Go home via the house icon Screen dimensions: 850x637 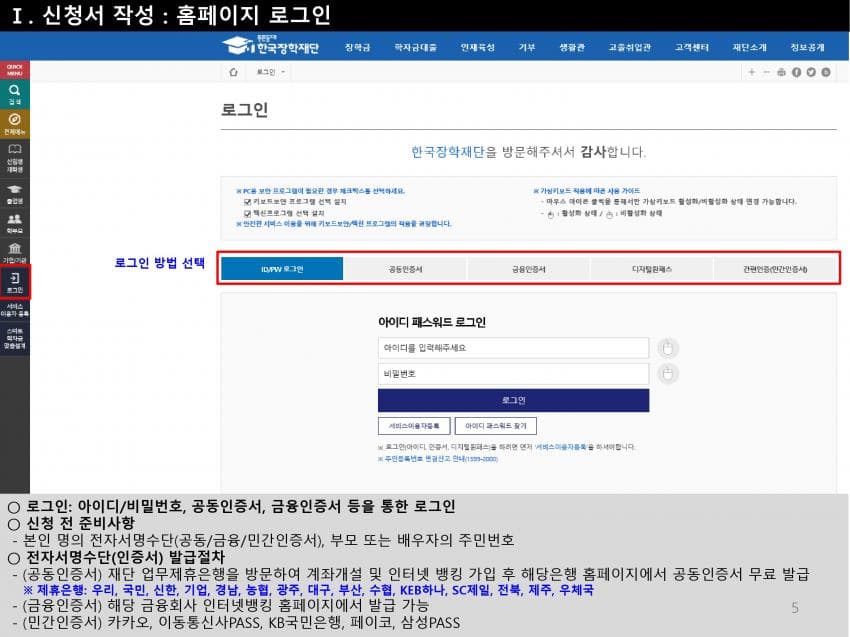234,72
